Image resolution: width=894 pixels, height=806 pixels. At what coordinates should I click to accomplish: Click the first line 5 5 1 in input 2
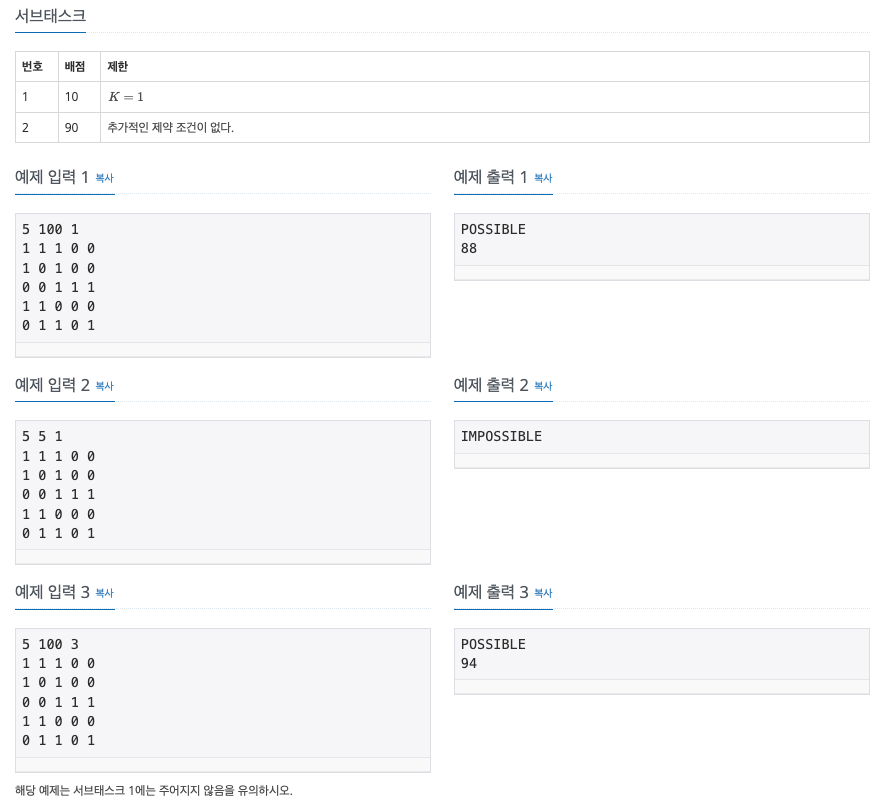point(42,437)
